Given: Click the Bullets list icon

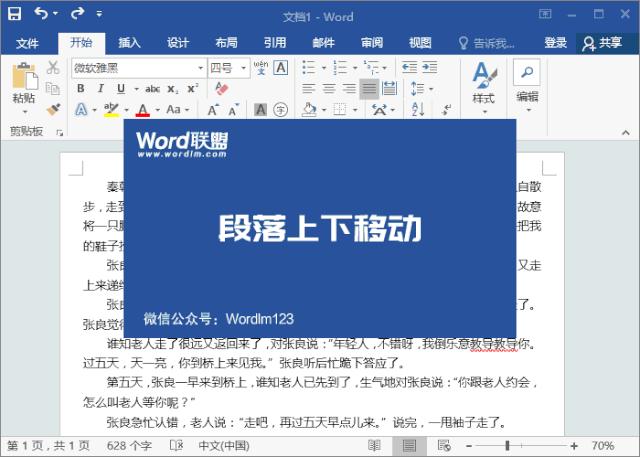Looking at the screenshot, I should [x=309, y=67].
